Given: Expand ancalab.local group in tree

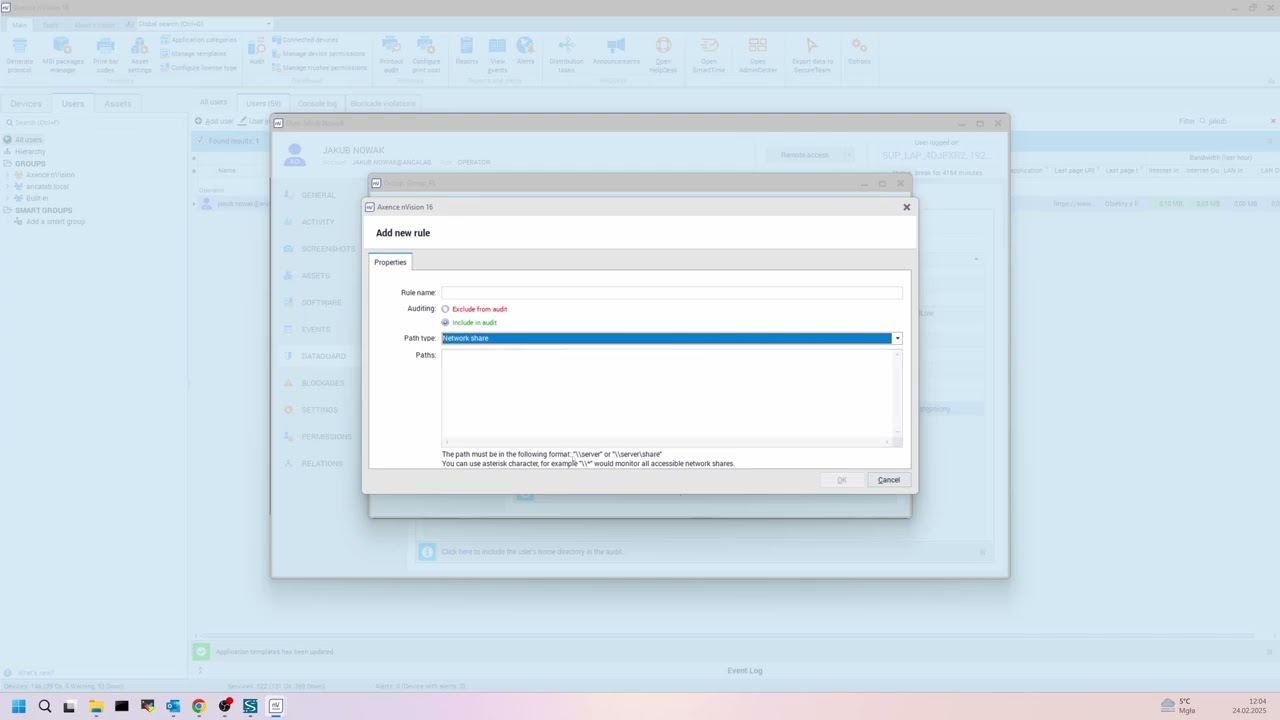Looking at the screenshot, I should [x=8, y=187].
